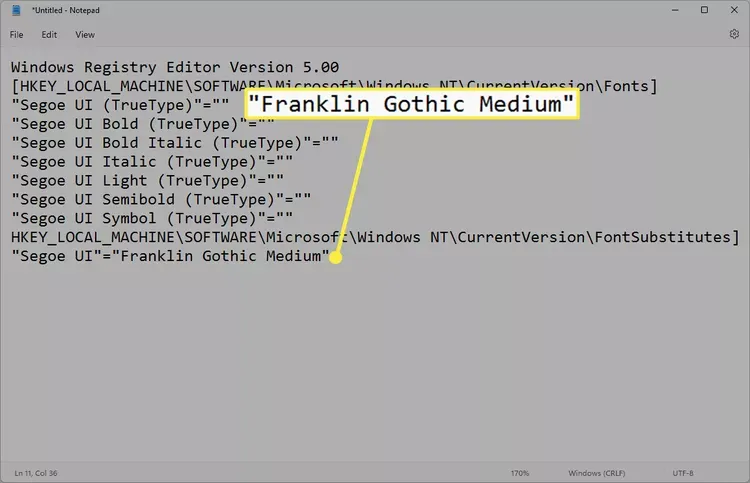The width and height of the screenshot is (750, 483).
Task: Place cursor in Windows Registry Editor Version line
Action: click(x=175, y=67)
